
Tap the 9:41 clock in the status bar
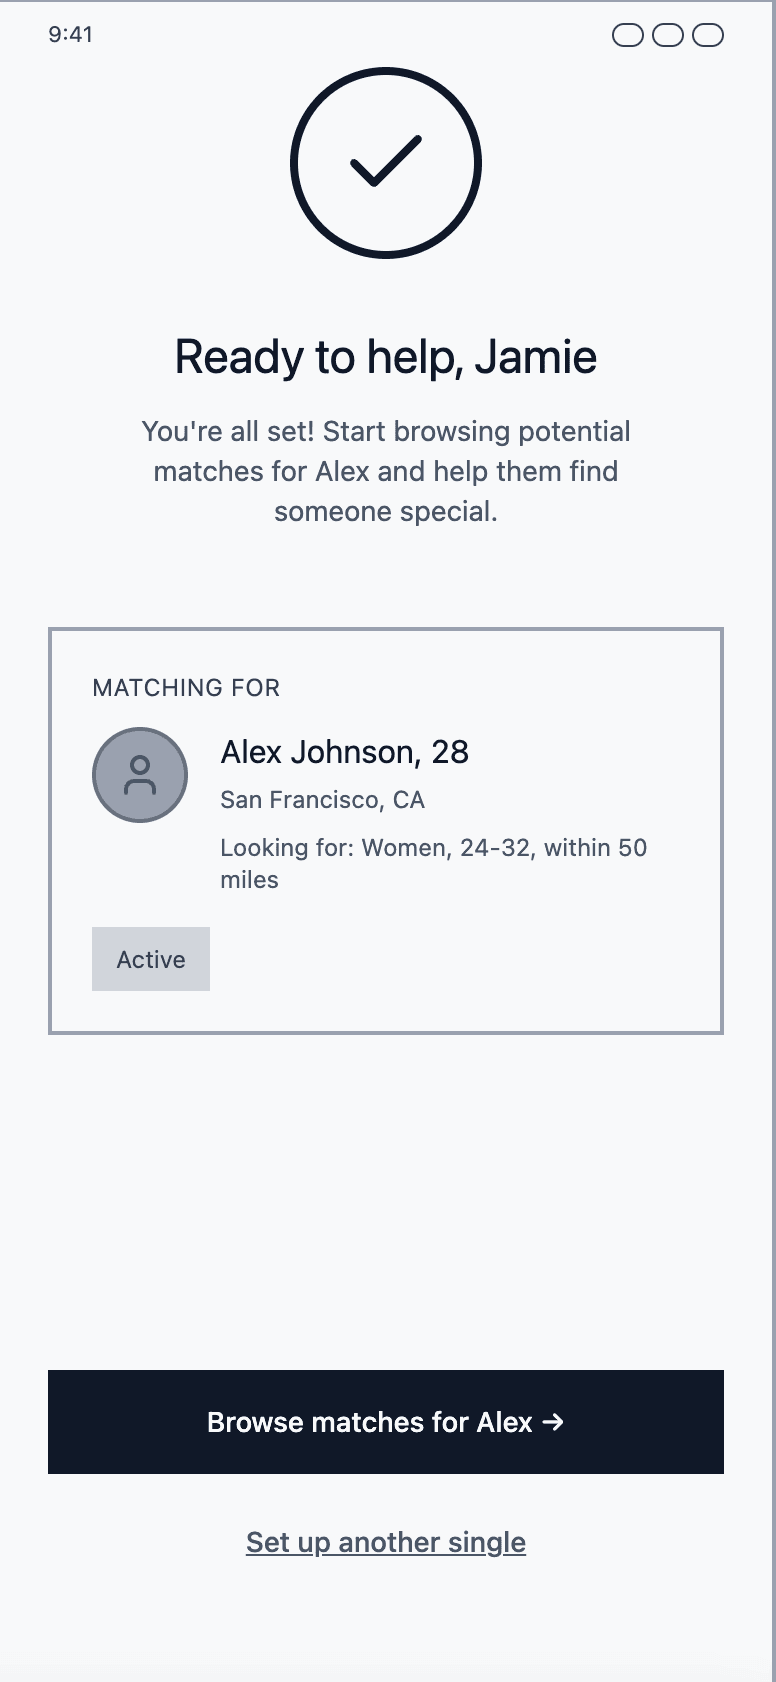(x=71, y=34)
